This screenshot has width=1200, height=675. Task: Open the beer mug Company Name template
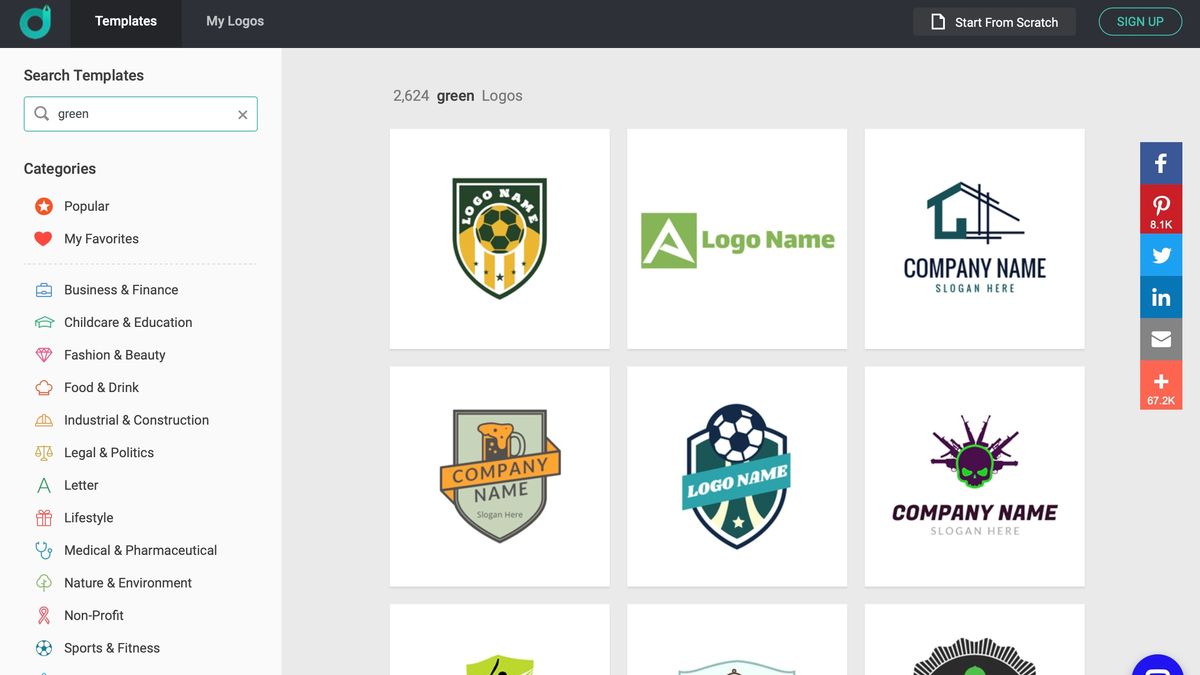coord(500,476)
